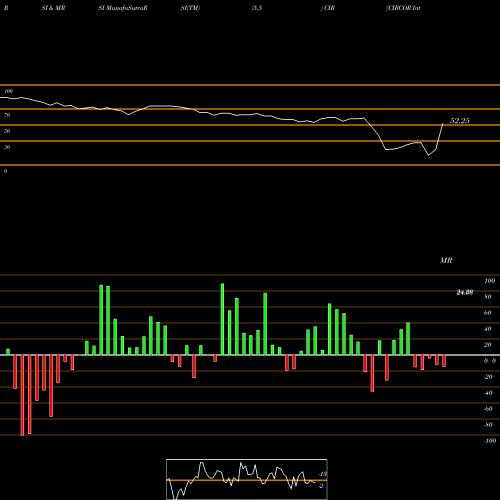Click the mini chart thumbnail at the bottom

coord(247,479)
